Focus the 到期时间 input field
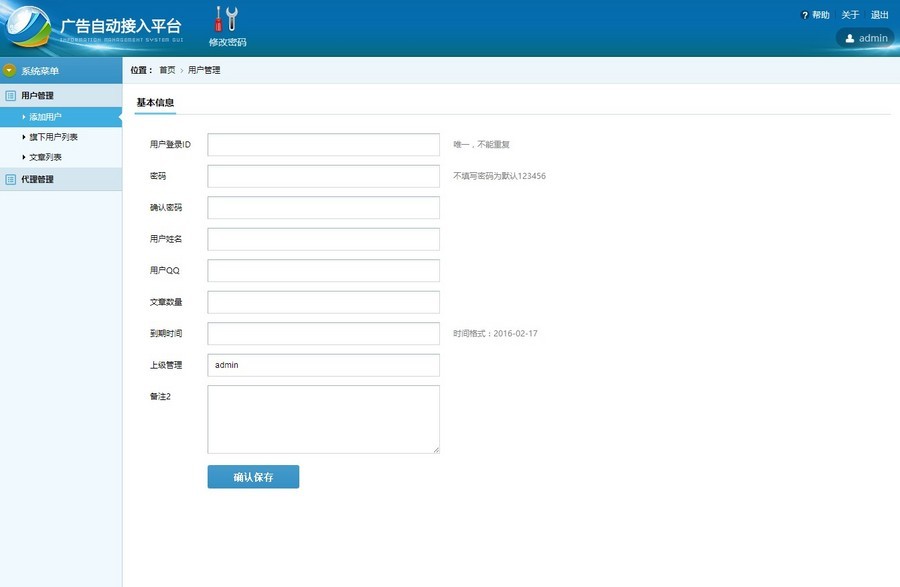This screenshot has height=587, width=900. point(324,333)
